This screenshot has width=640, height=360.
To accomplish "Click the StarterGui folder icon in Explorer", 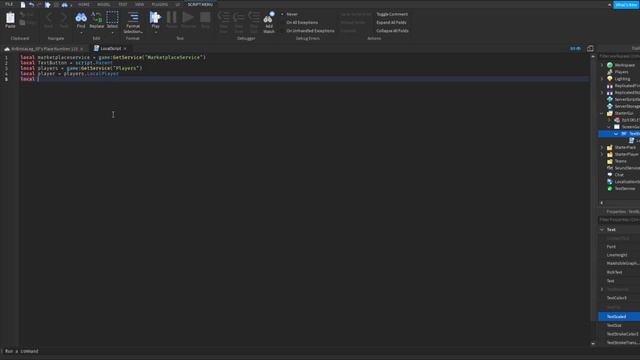I will click(x=610, y=113).
